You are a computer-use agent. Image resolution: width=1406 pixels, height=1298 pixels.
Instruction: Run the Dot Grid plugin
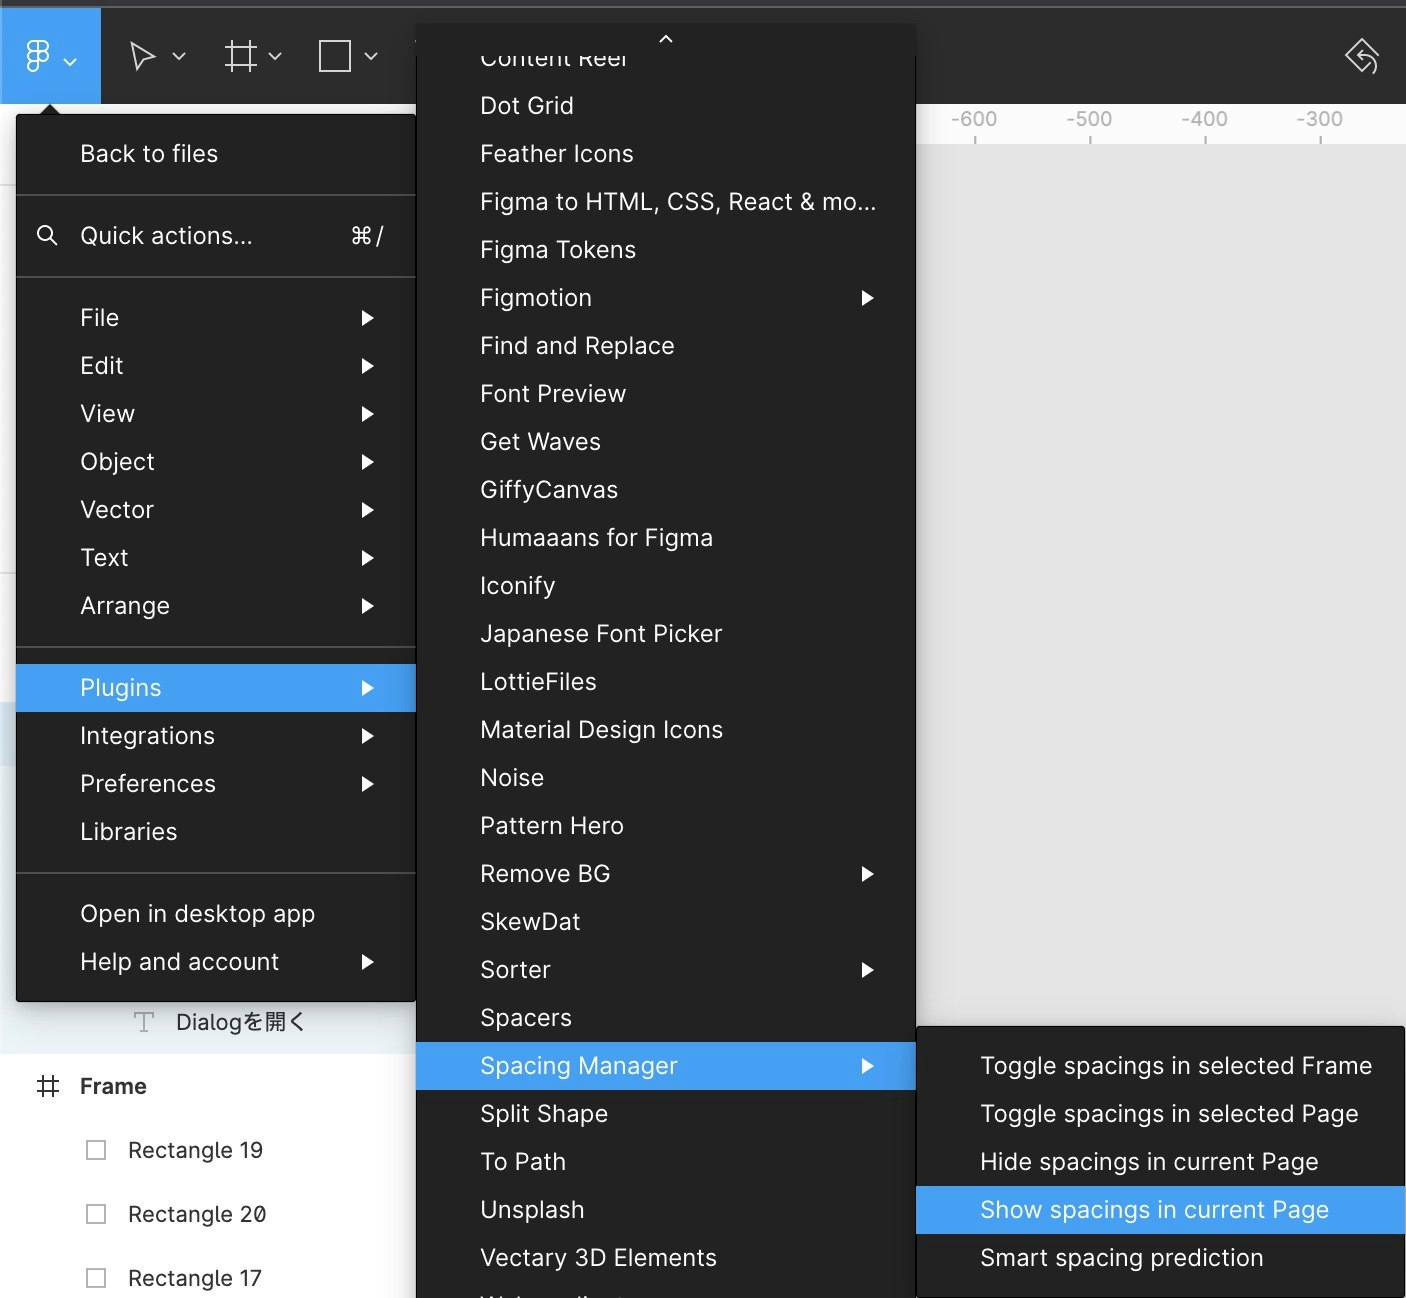click(666, 106)
